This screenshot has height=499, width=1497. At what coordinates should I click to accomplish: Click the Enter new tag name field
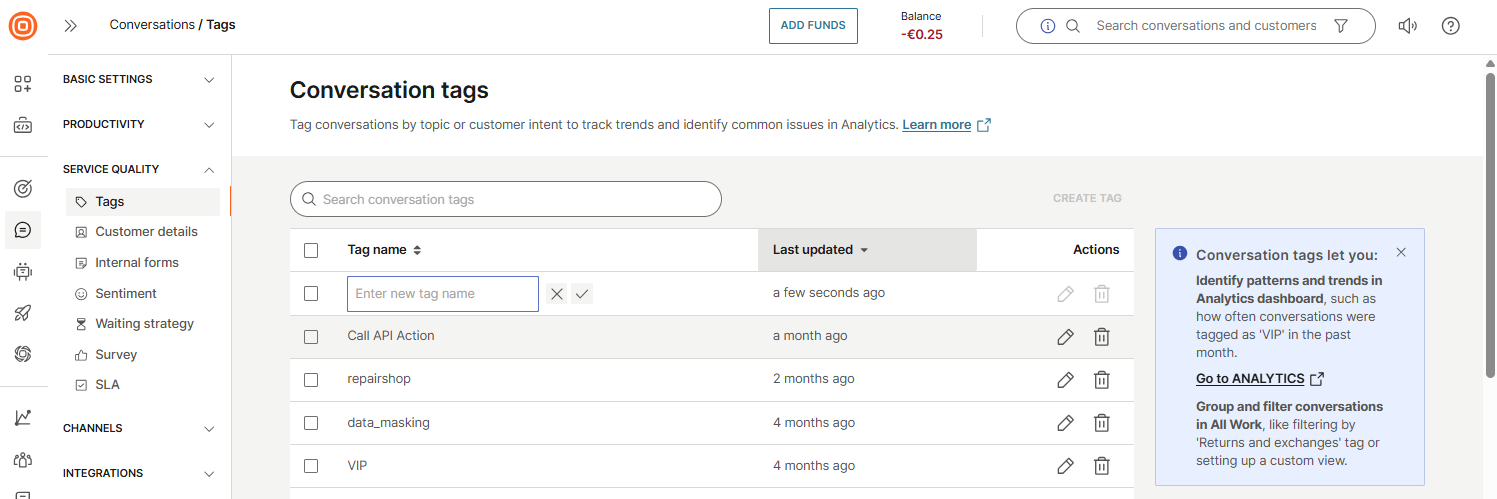coord(442,294)
